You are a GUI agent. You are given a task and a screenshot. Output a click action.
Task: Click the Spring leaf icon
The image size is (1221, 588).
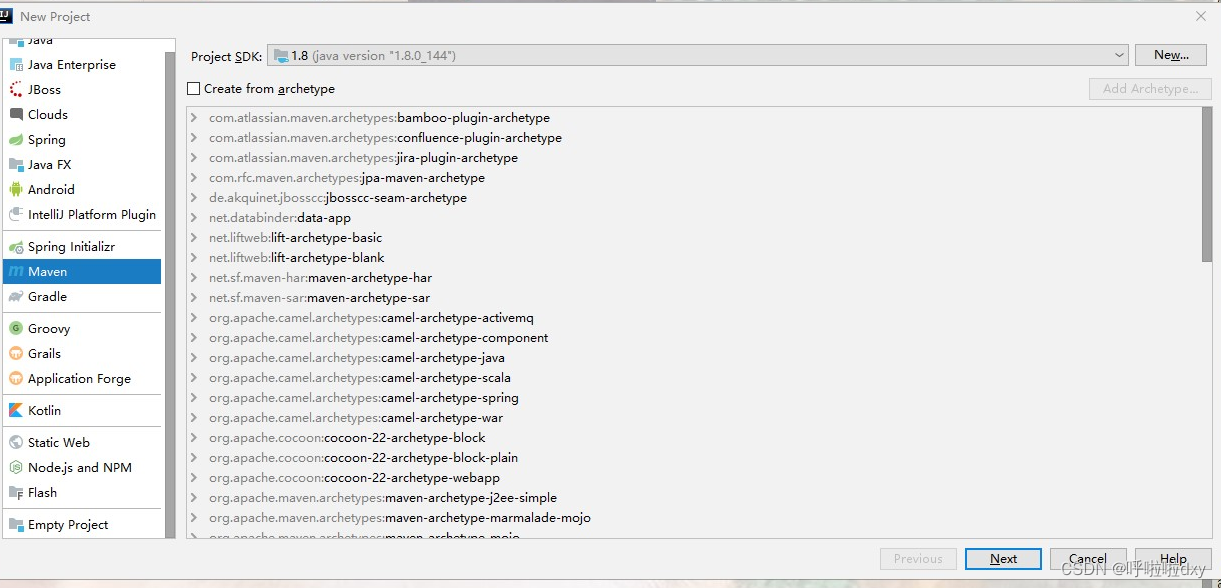tap(16, 139)
